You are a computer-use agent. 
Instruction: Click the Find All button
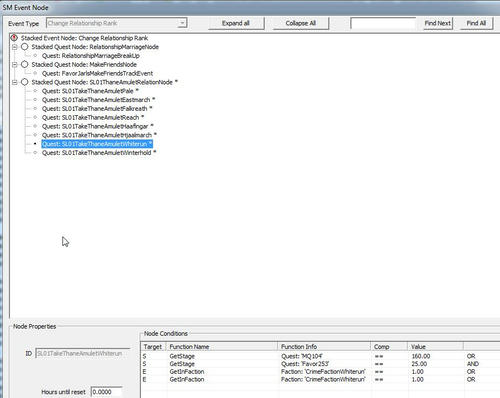(476, 23)
